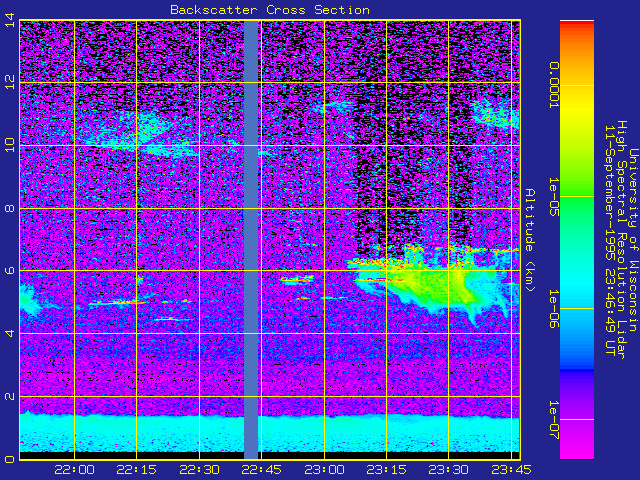Click the 1e-05 colorbar scale label
This screenshot has width=640, height=480.
(553, 197)
